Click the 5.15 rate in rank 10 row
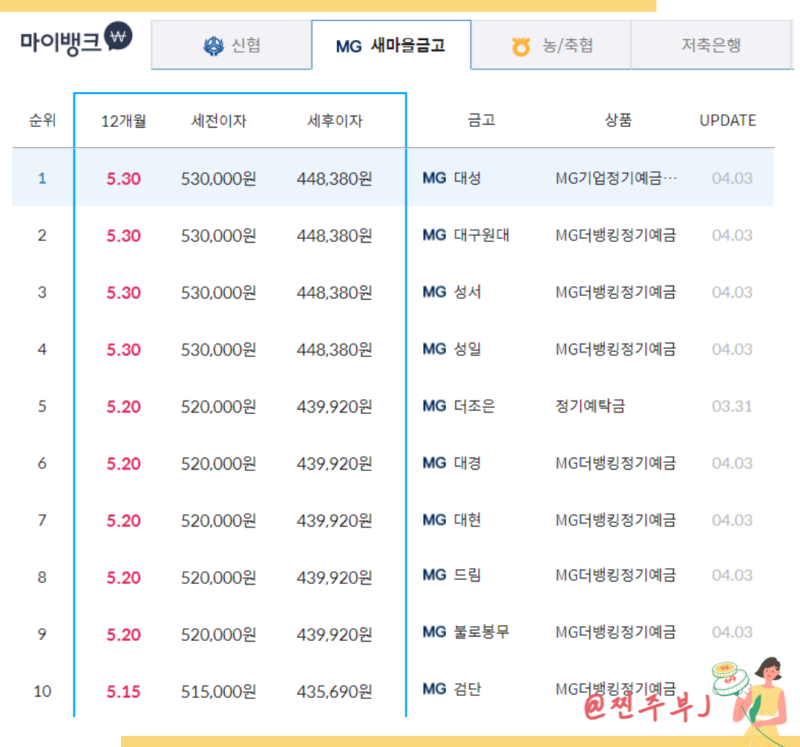Image resolution: width=800 pixels, height=747 pixels. click(123, 692)
